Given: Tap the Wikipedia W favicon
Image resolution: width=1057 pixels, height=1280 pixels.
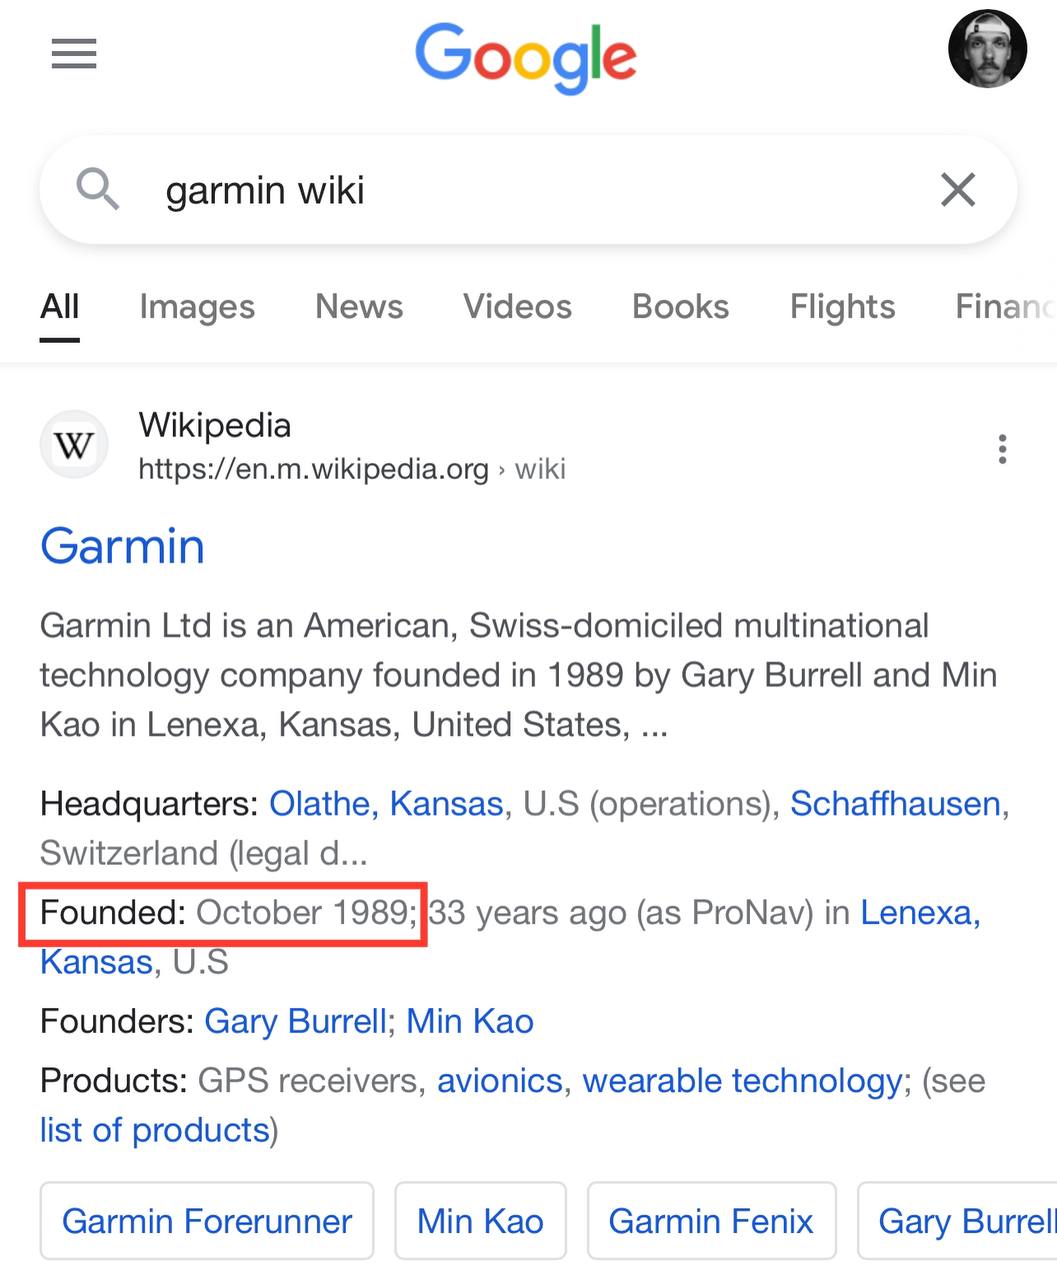Looking at the screenshot, I should (x=74, y=445).
